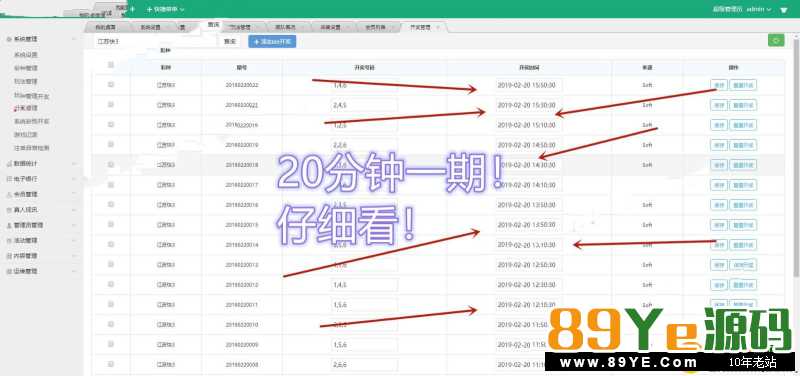Tick the select-all checkbox in table header
The width and height of the screenshot is (800, 376).
(x=111, y=65)
